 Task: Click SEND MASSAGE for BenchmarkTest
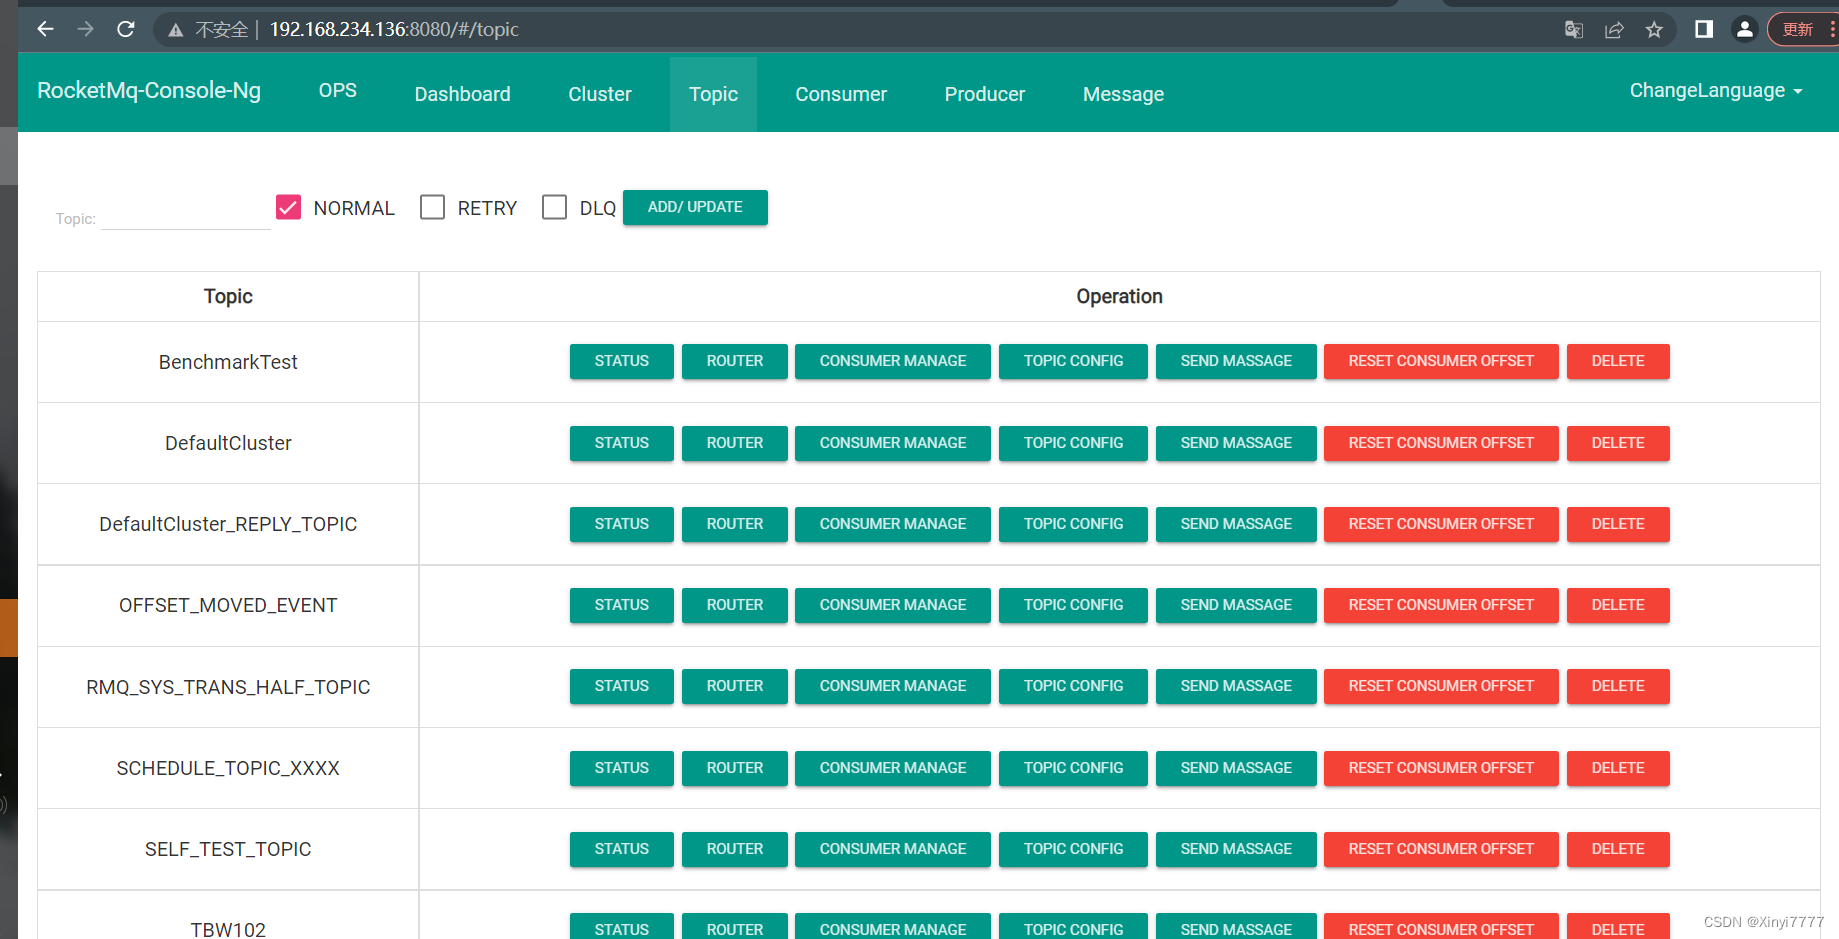1236,361
